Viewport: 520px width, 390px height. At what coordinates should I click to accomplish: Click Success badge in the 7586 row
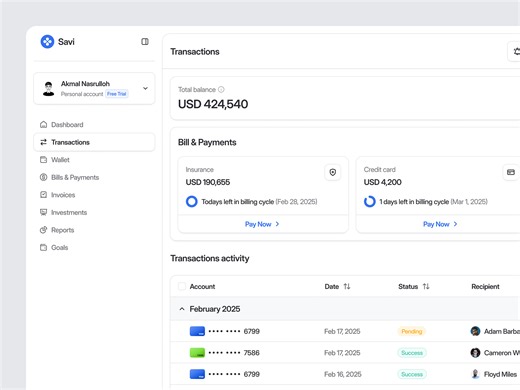pos(412,353)
